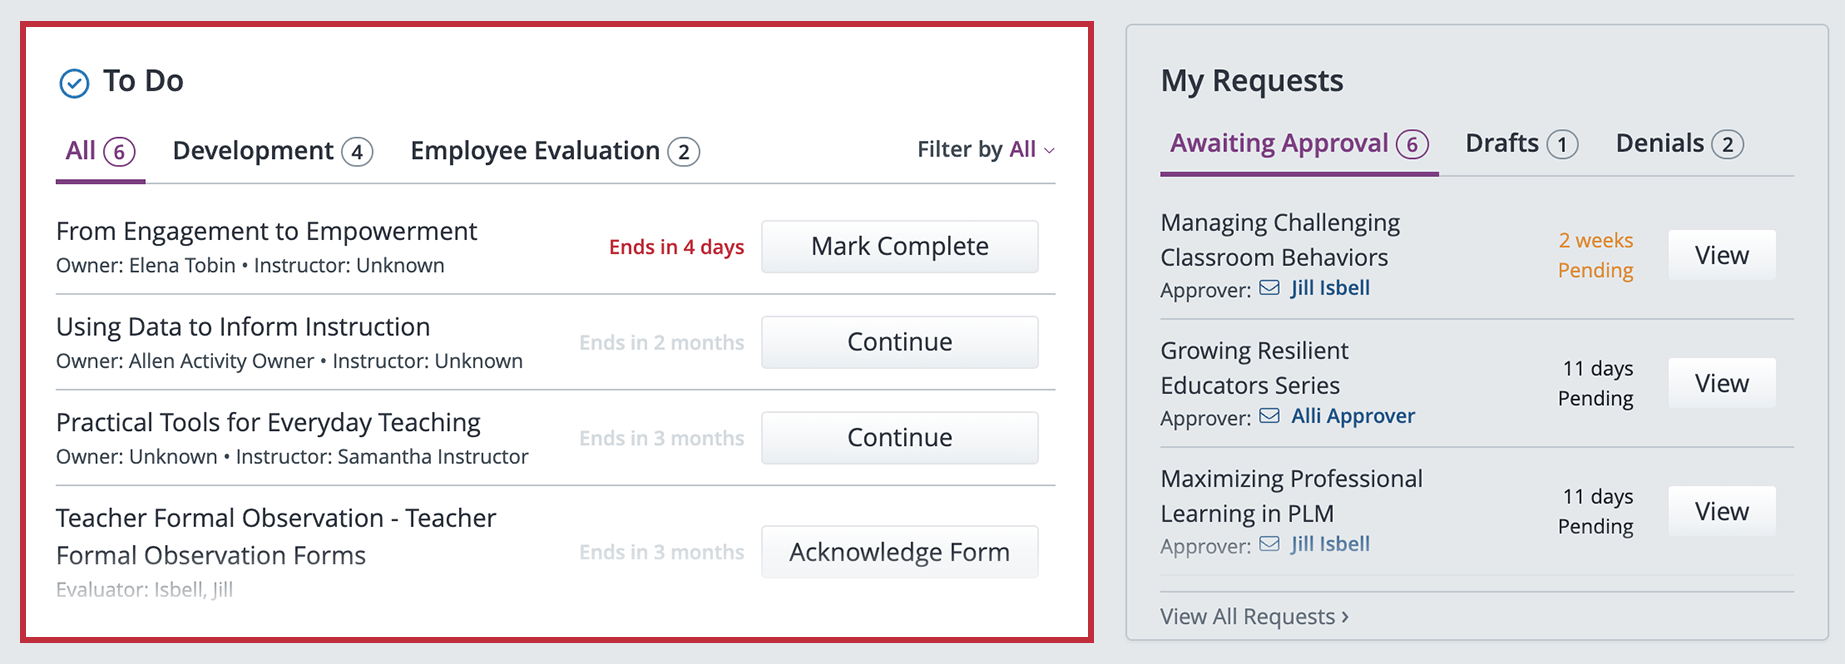View Growing Resilient Educators Series request
Screen dimensions: 1845x664
click(1721, 384)
